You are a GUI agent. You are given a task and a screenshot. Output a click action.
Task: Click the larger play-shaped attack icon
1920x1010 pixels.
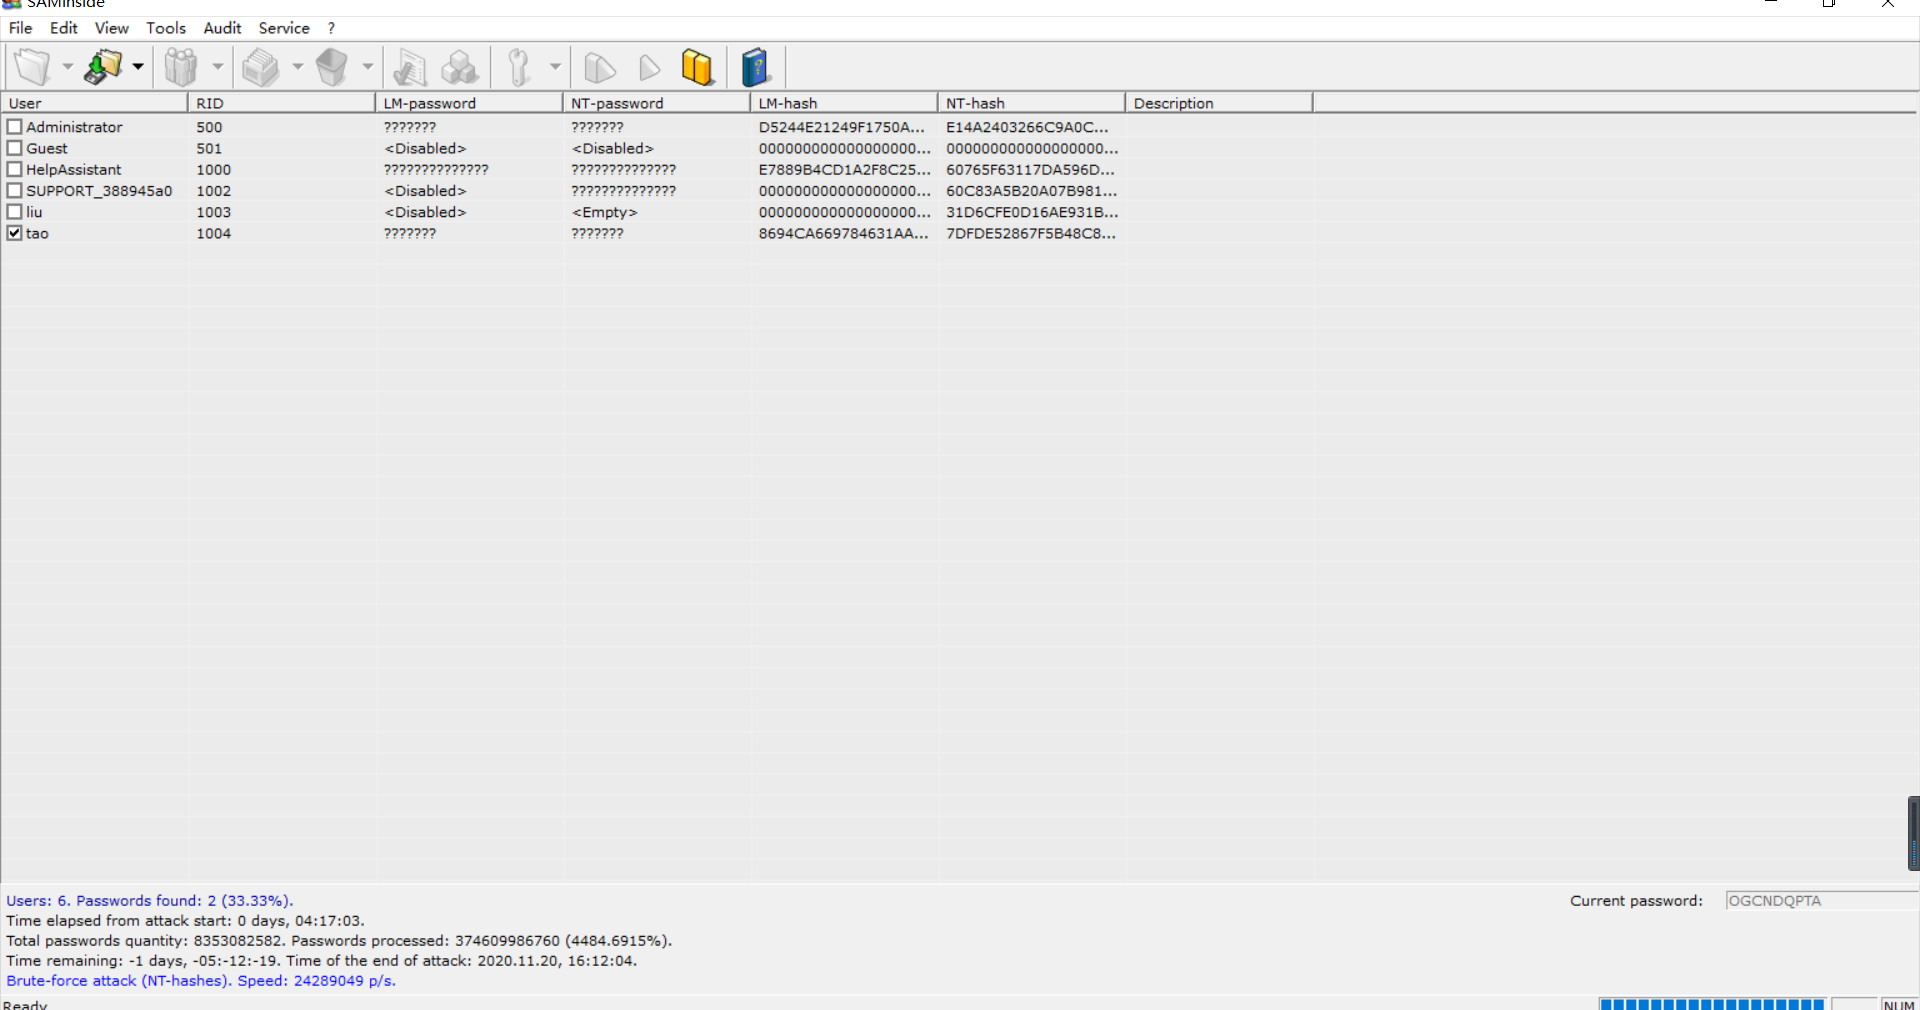pyautogui.click(x=599, y=67)
